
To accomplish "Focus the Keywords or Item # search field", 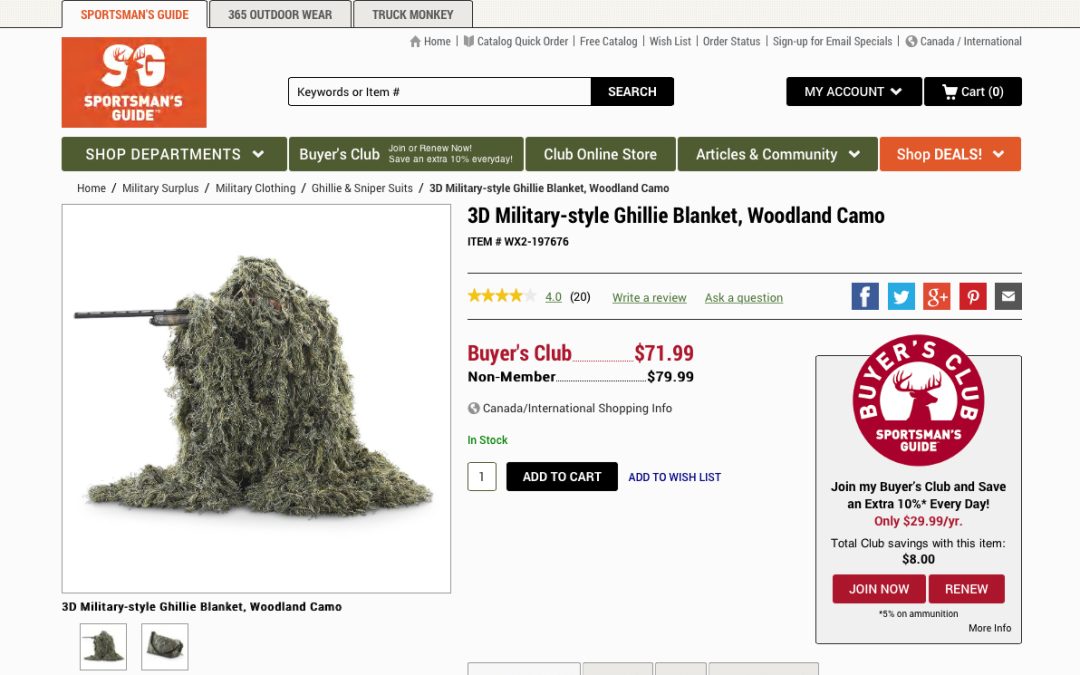I will pos(439,92).
